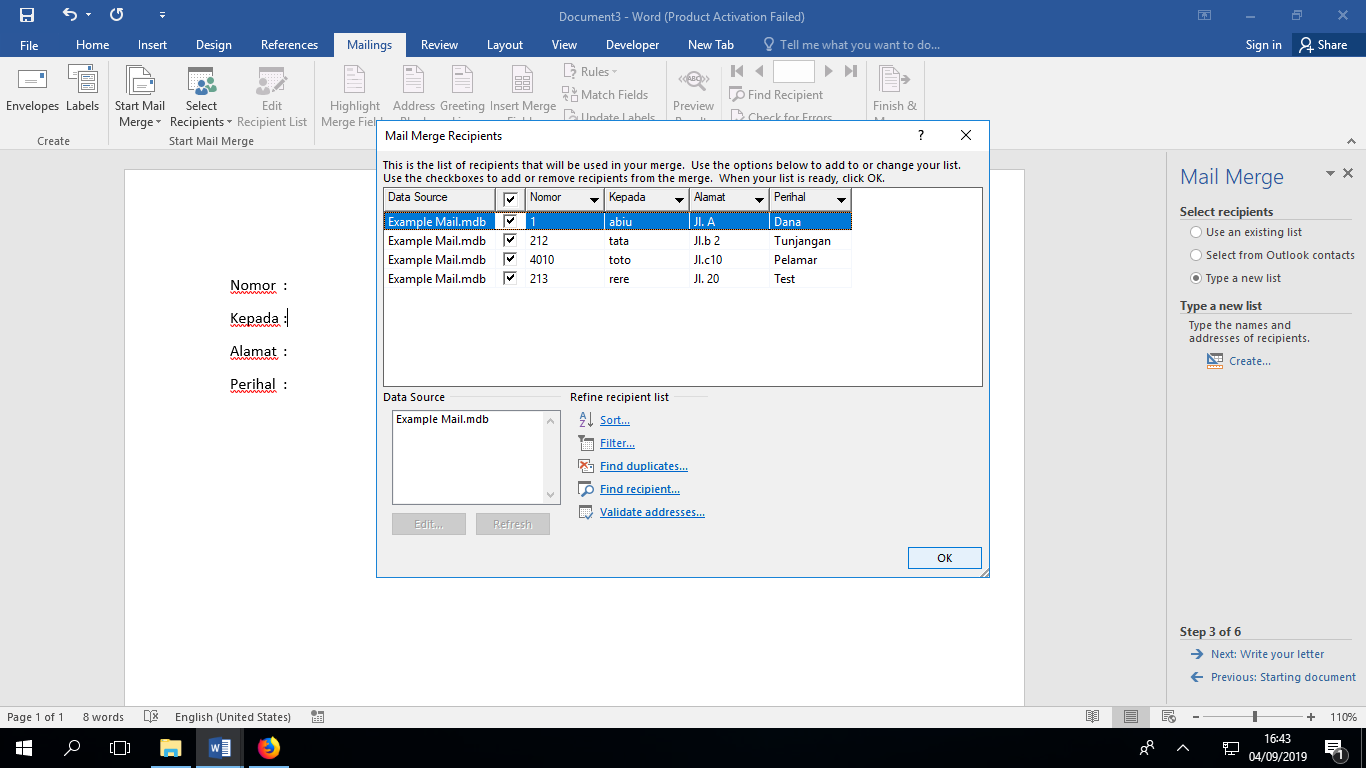Click OK to confirm the recipient list
Image resolution: width=1366 pixels, height=768 pixels.
[x=944, y=558]
